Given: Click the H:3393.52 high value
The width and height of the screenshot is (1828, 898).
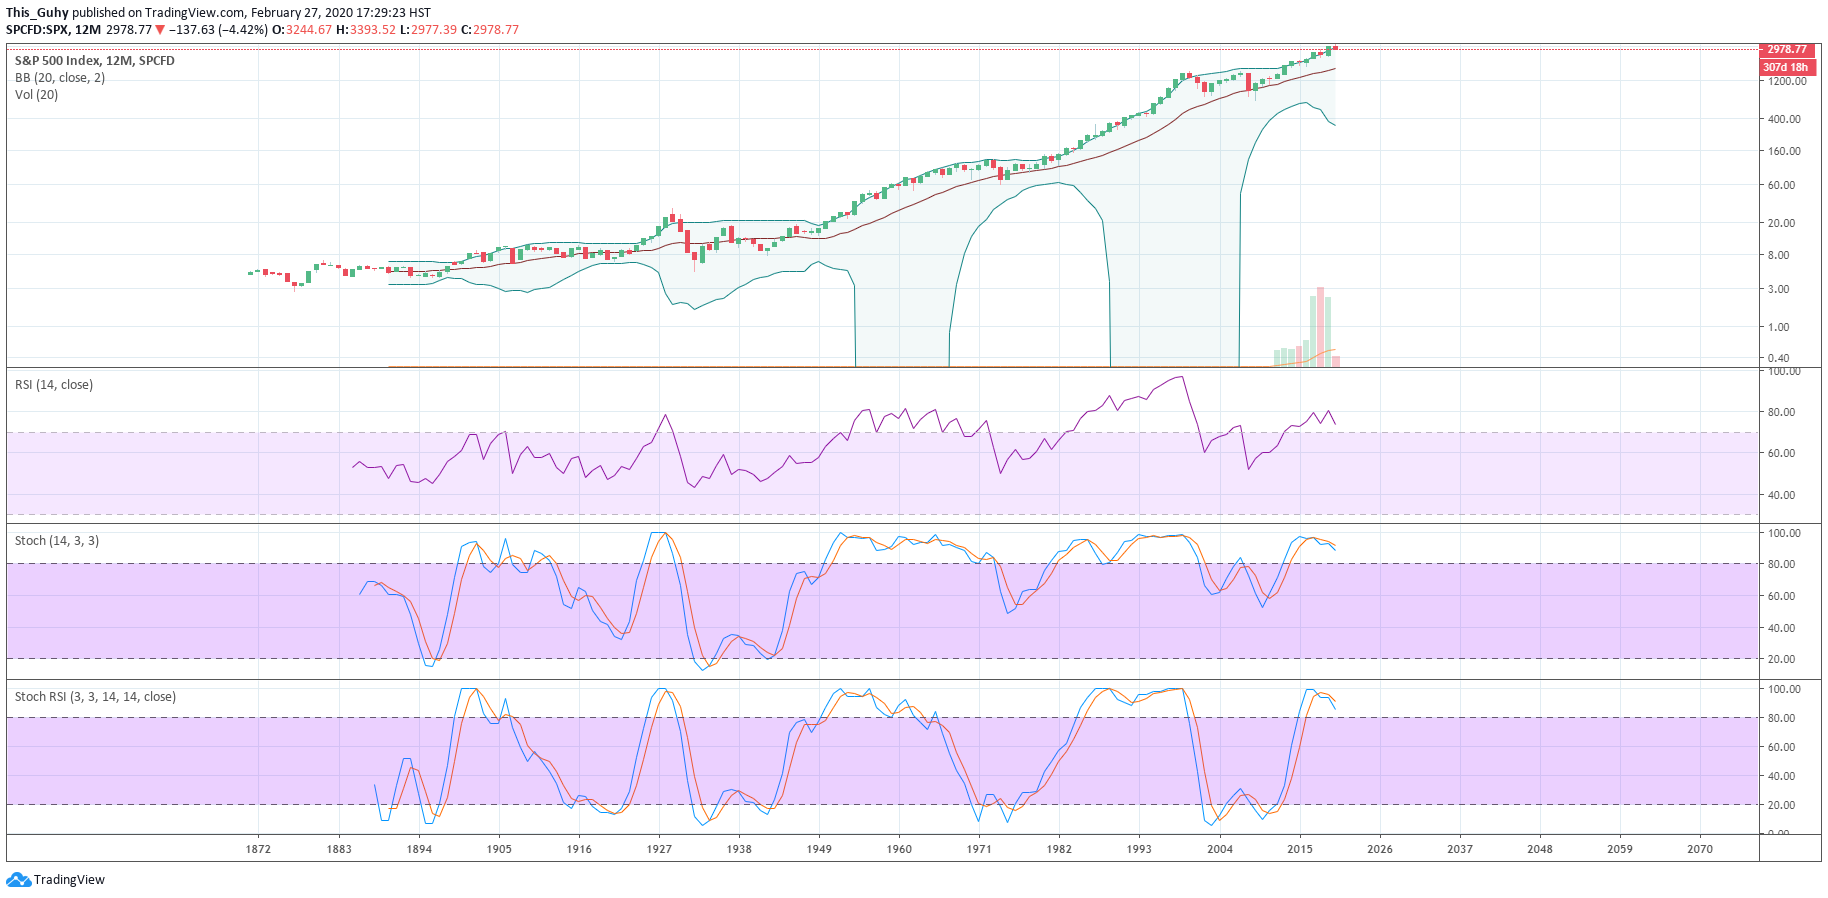Looking at the screenshot, I should pos(365,30).
